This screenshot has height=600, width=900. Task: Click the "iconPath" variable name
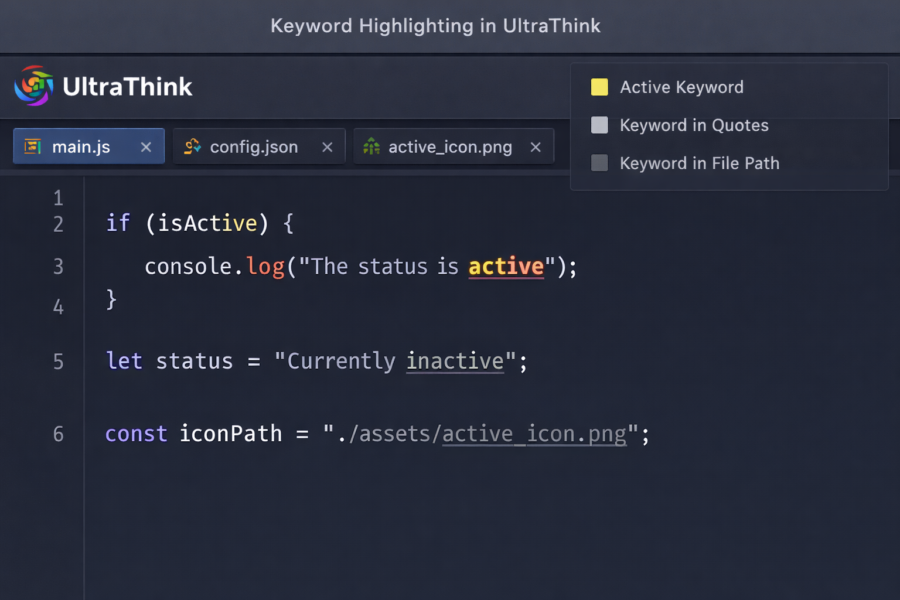pos(231,434)
